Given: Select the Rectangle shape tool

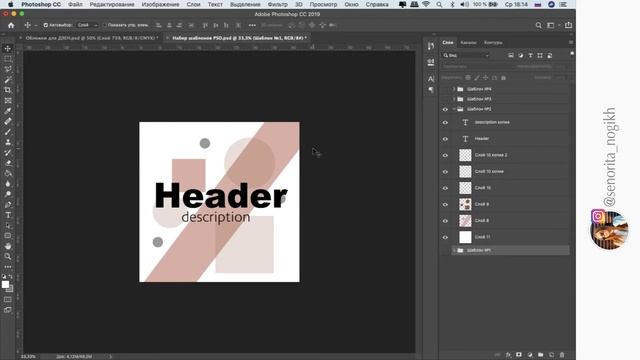Looking at the screenshot, I should (8, 236).
